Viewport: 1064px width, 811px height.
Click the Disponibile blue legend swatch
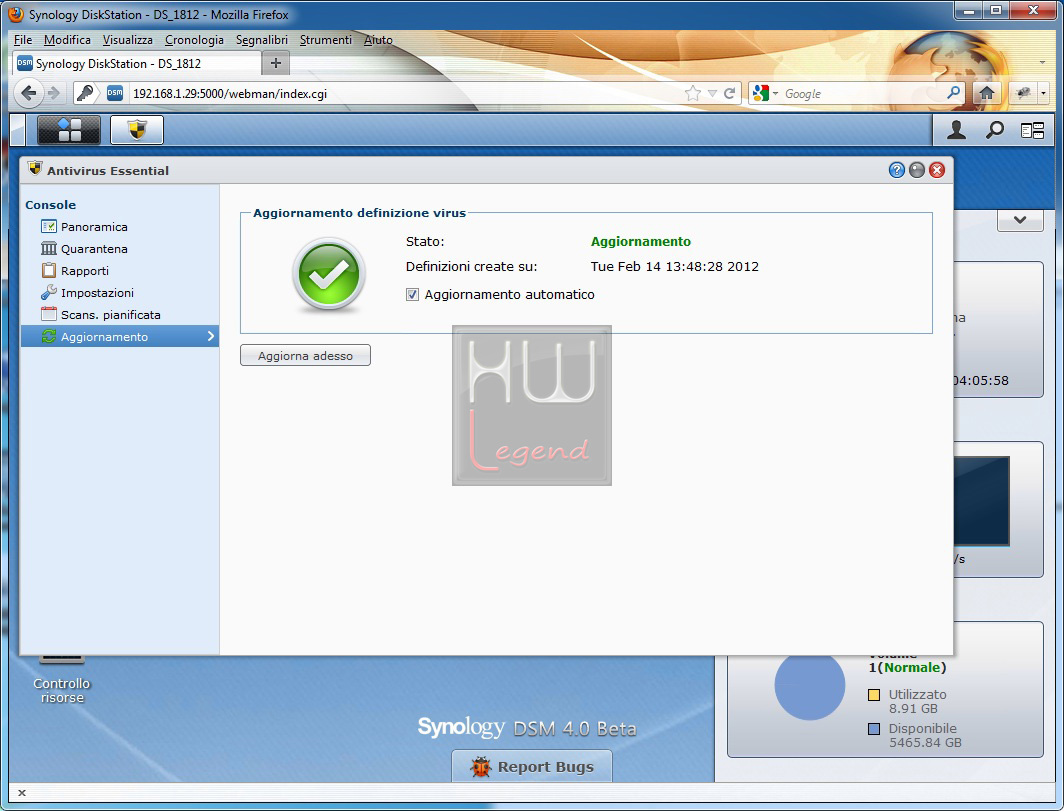874,729
